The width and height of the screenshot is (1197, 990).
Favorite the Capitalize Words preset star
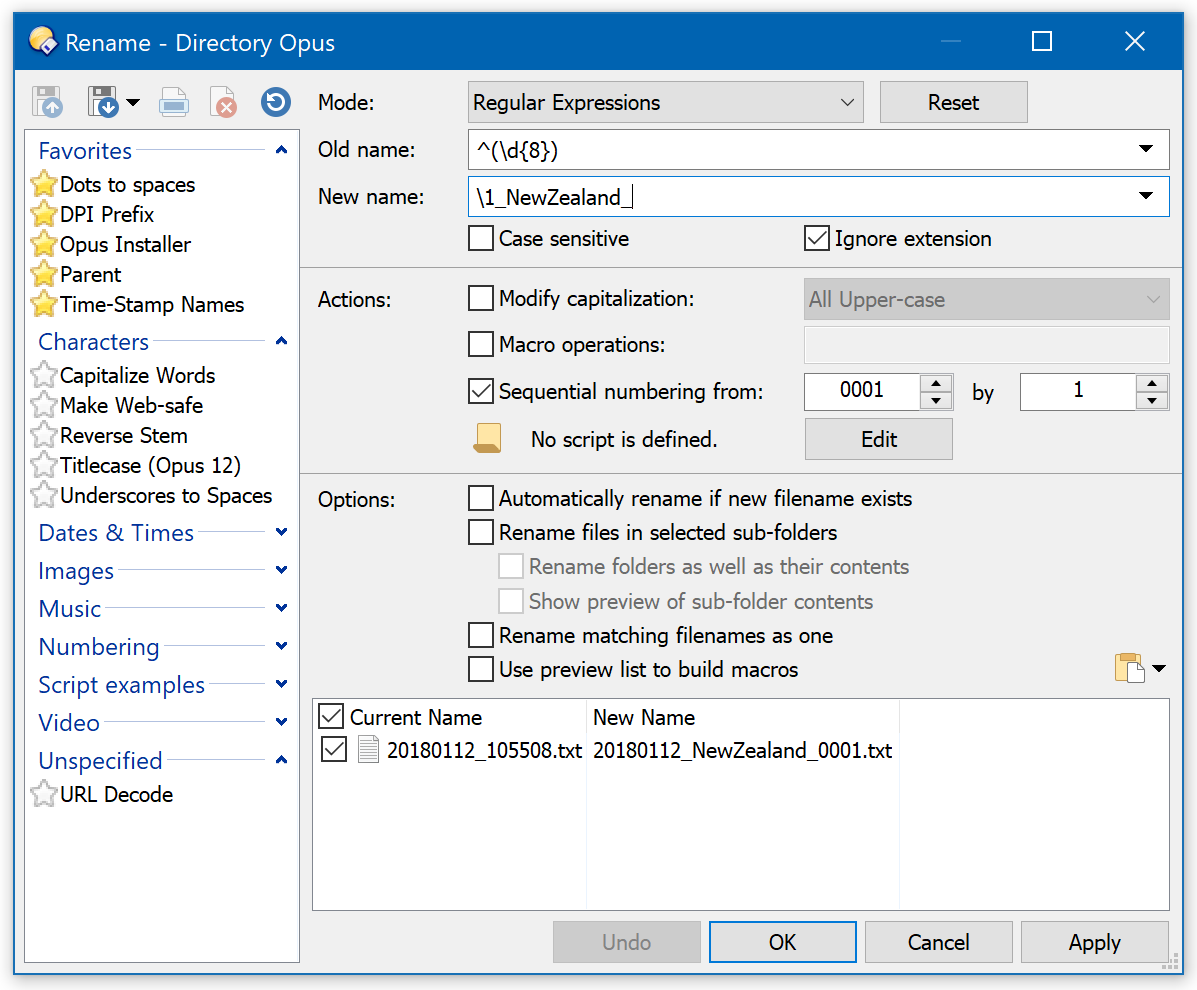coord(44,375)
